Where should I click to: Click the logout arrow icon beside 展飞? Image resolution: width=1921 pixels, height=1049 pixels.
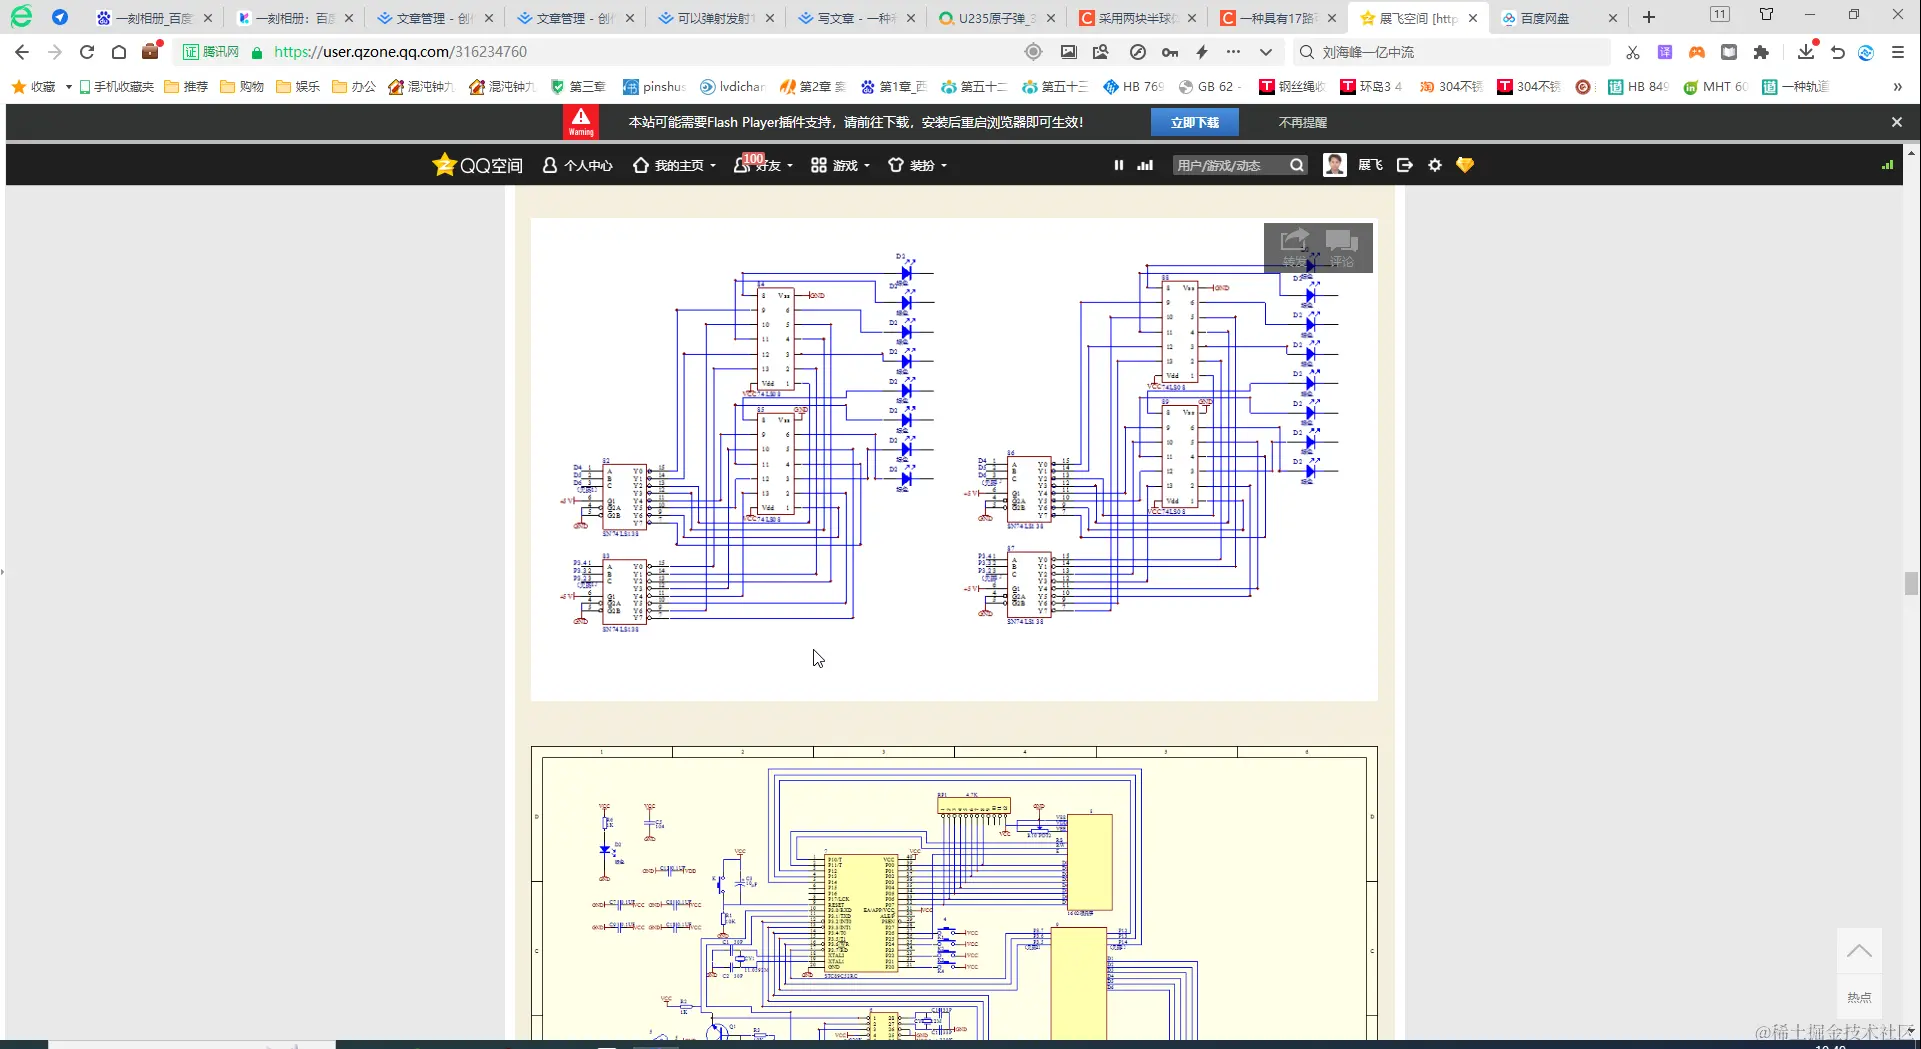coord(1405,165)
